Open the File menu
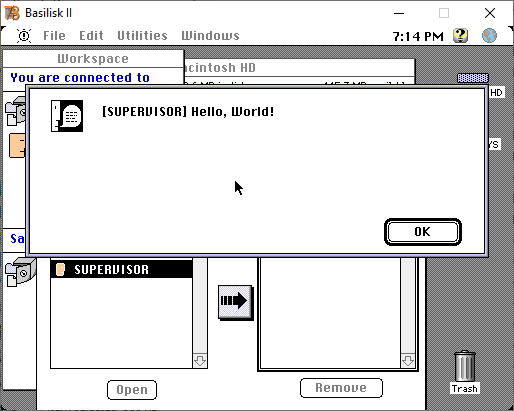Viewport: 514px width, 411px height. click(x=54, y=36)
